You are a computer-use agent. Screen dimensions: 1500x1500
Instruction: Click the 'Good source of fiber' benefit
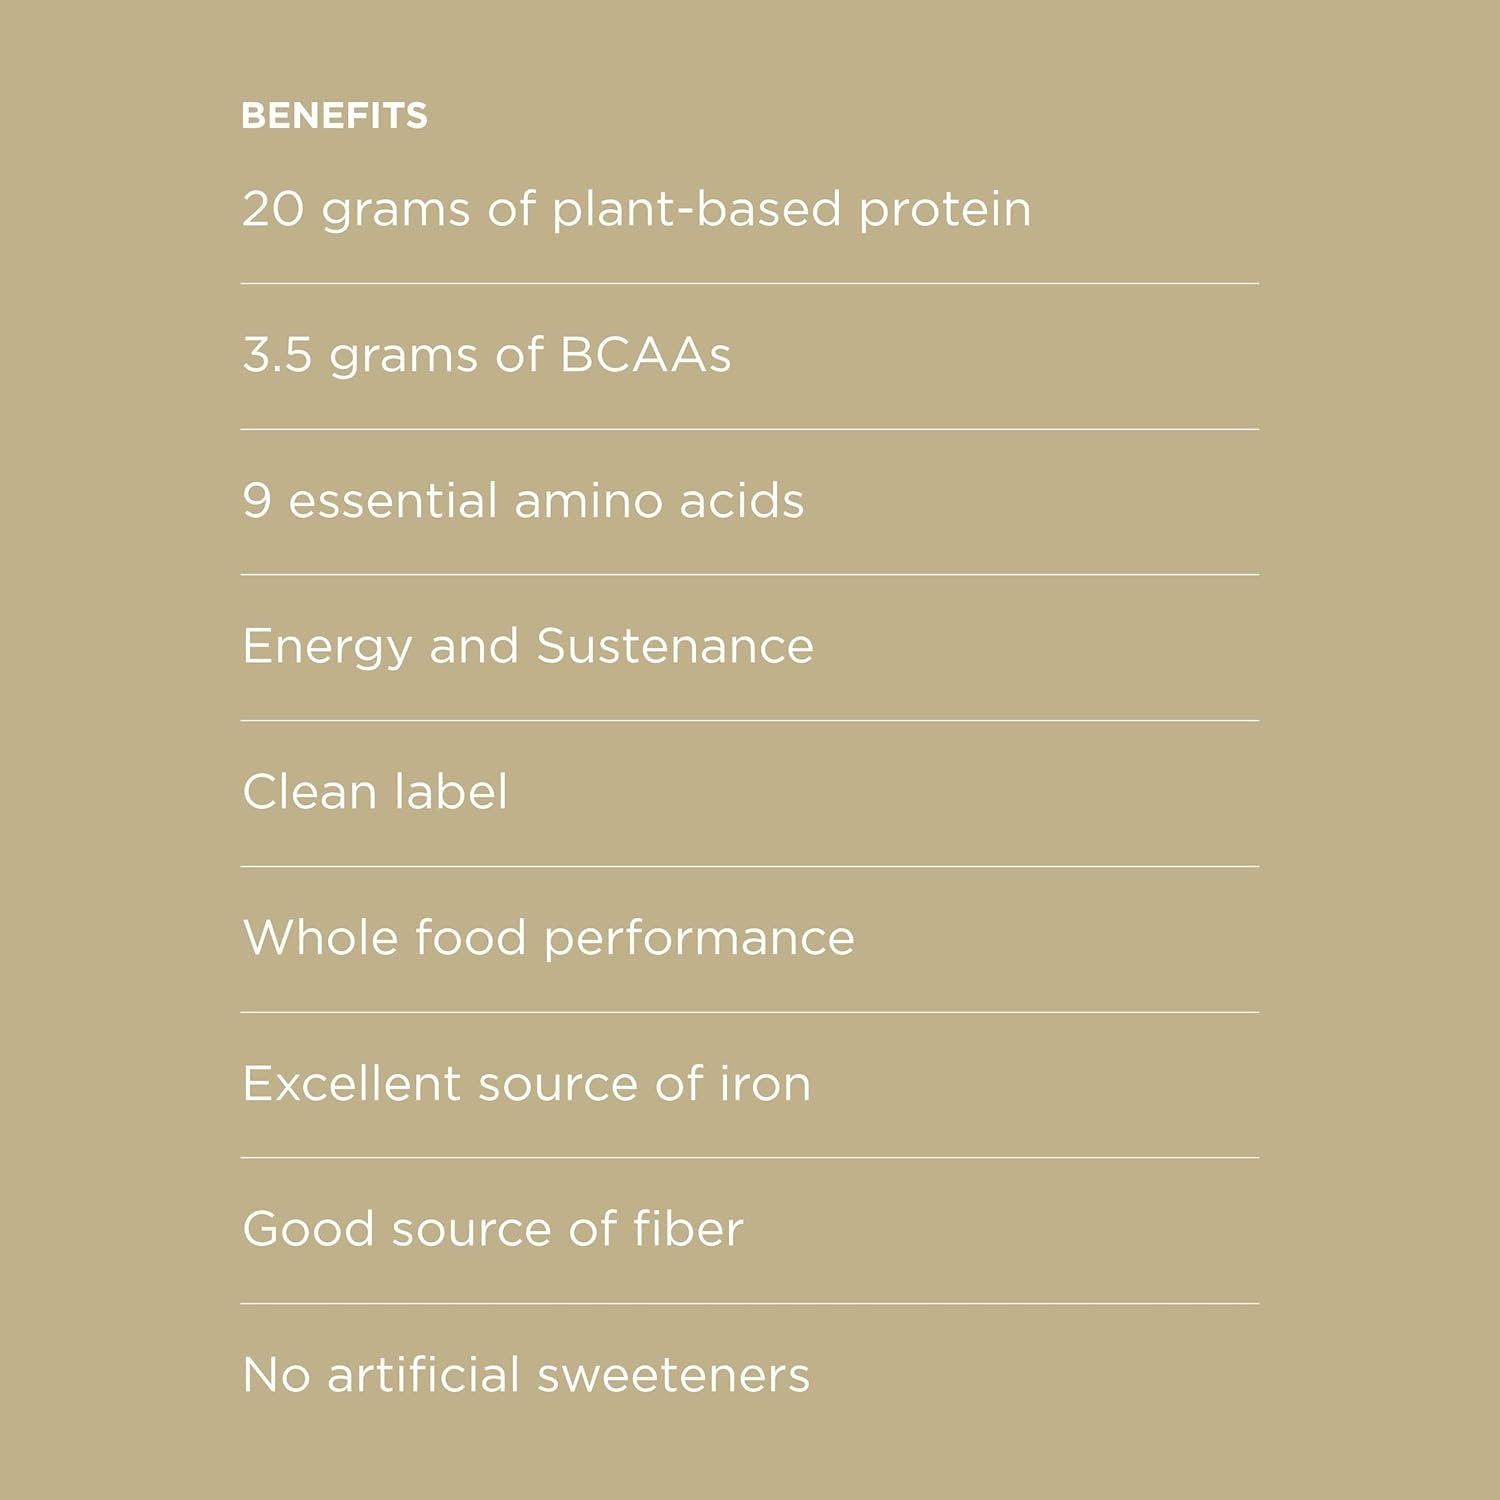(x=492, y=1229)
